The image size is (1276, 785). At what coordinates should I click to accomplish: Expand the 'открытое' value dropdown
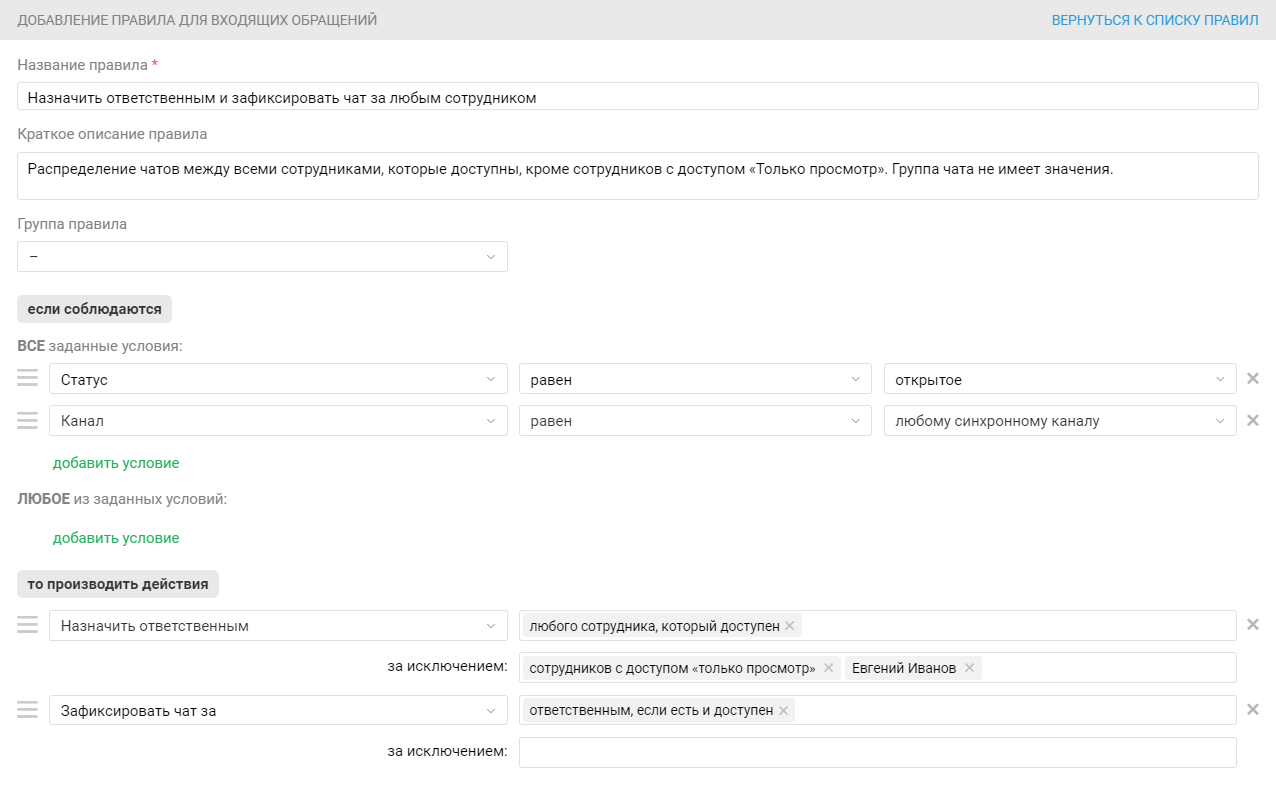[x=1059, y=380]
